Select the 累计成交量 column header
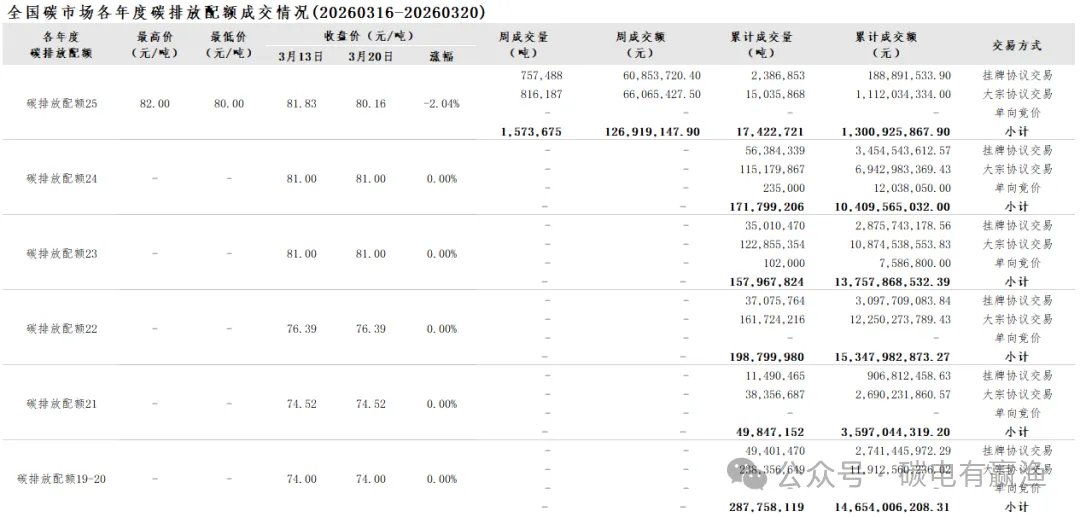1080x517 pixels. pyautogui.click(x=761, y=45)
